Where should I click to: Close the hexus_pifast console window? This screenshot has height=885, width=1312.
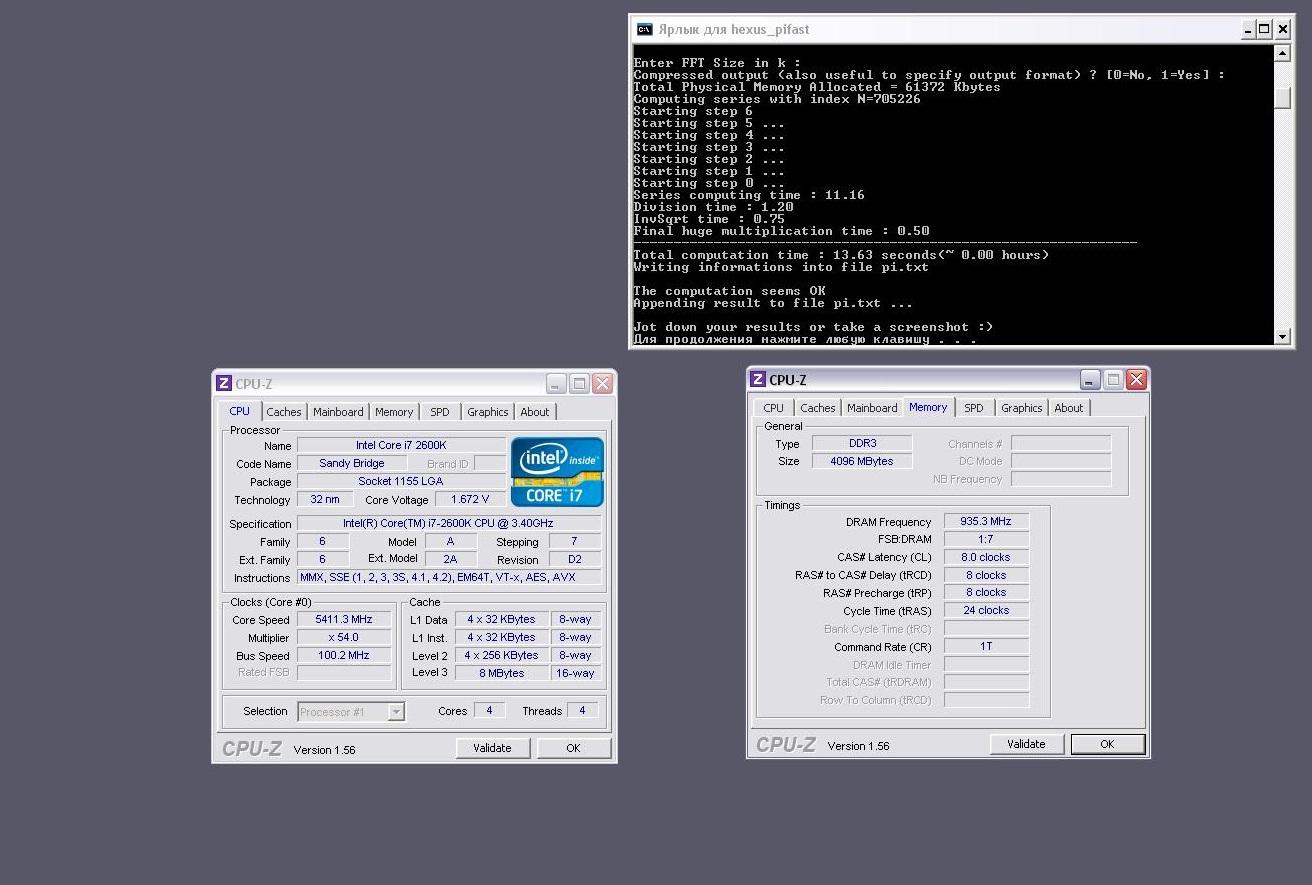pos(1283,29)
